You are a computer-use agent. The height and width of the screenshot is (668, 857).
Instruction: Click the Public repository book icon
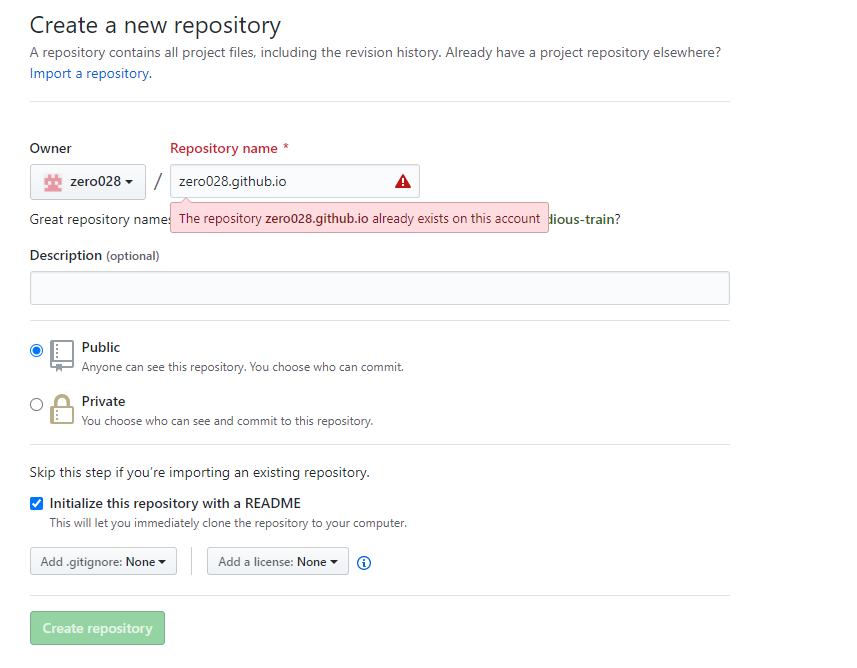pyautogui.click(x=62, y=355)
